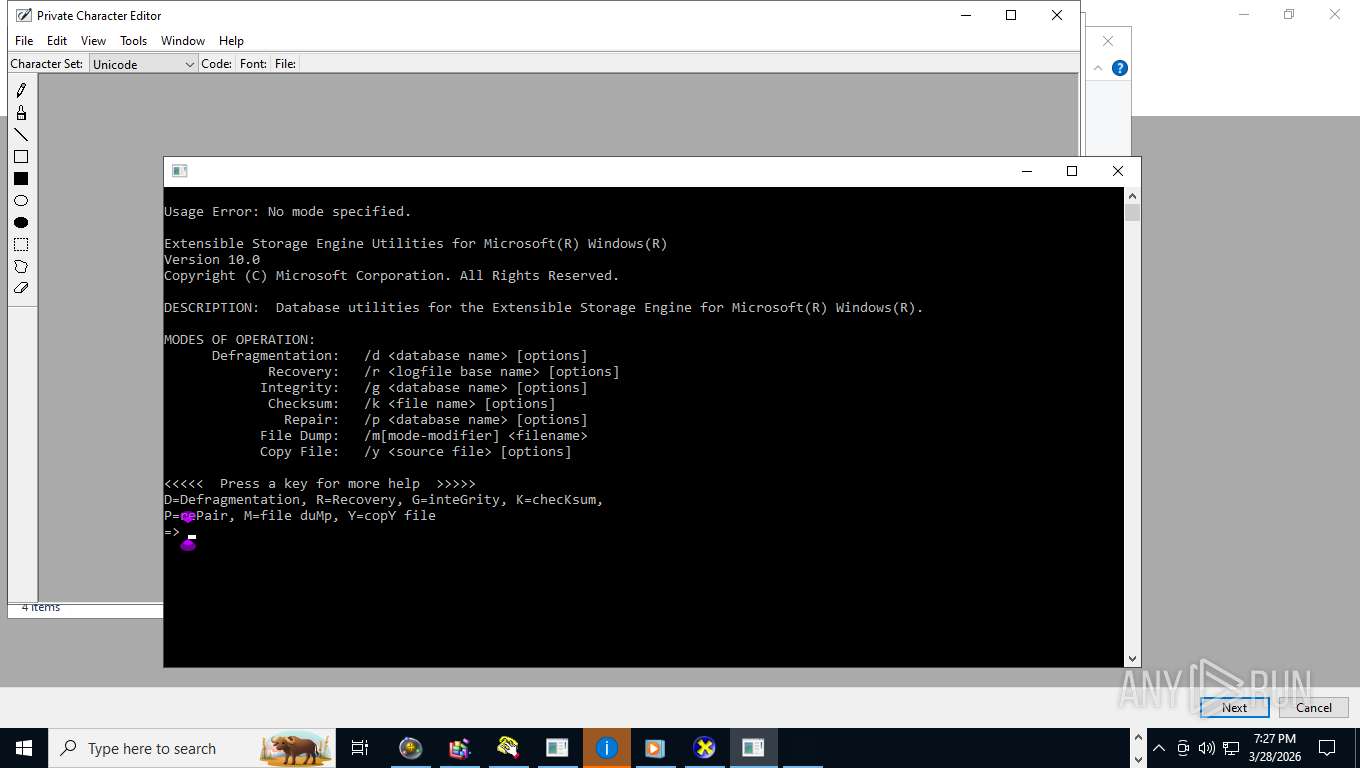Click the taskbar speaker volume icon

pyautogui.click(x=1207, y=748)
